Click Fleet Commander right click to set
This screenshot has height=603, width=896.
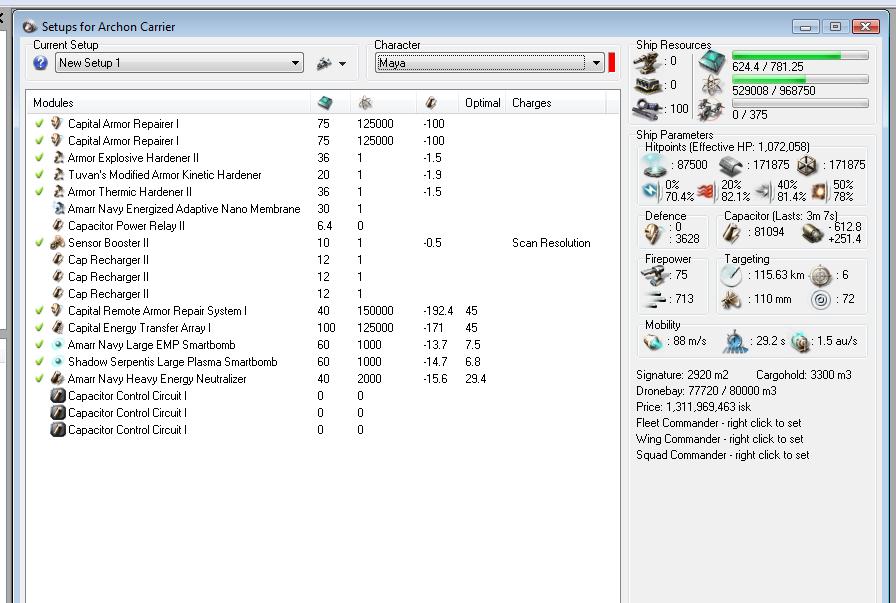[718, 423]
